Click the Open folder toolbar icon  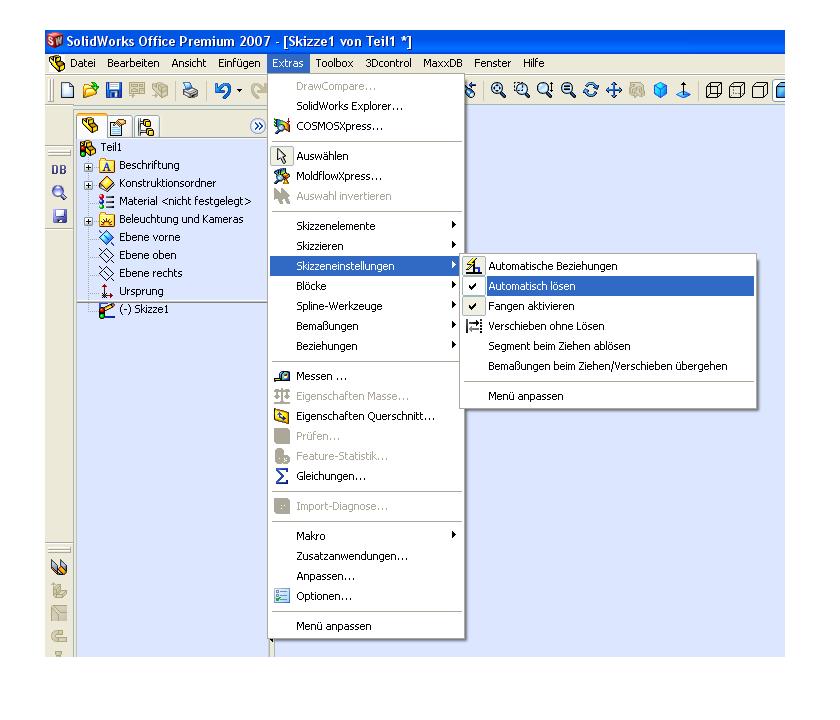click(x=91, y=90)
